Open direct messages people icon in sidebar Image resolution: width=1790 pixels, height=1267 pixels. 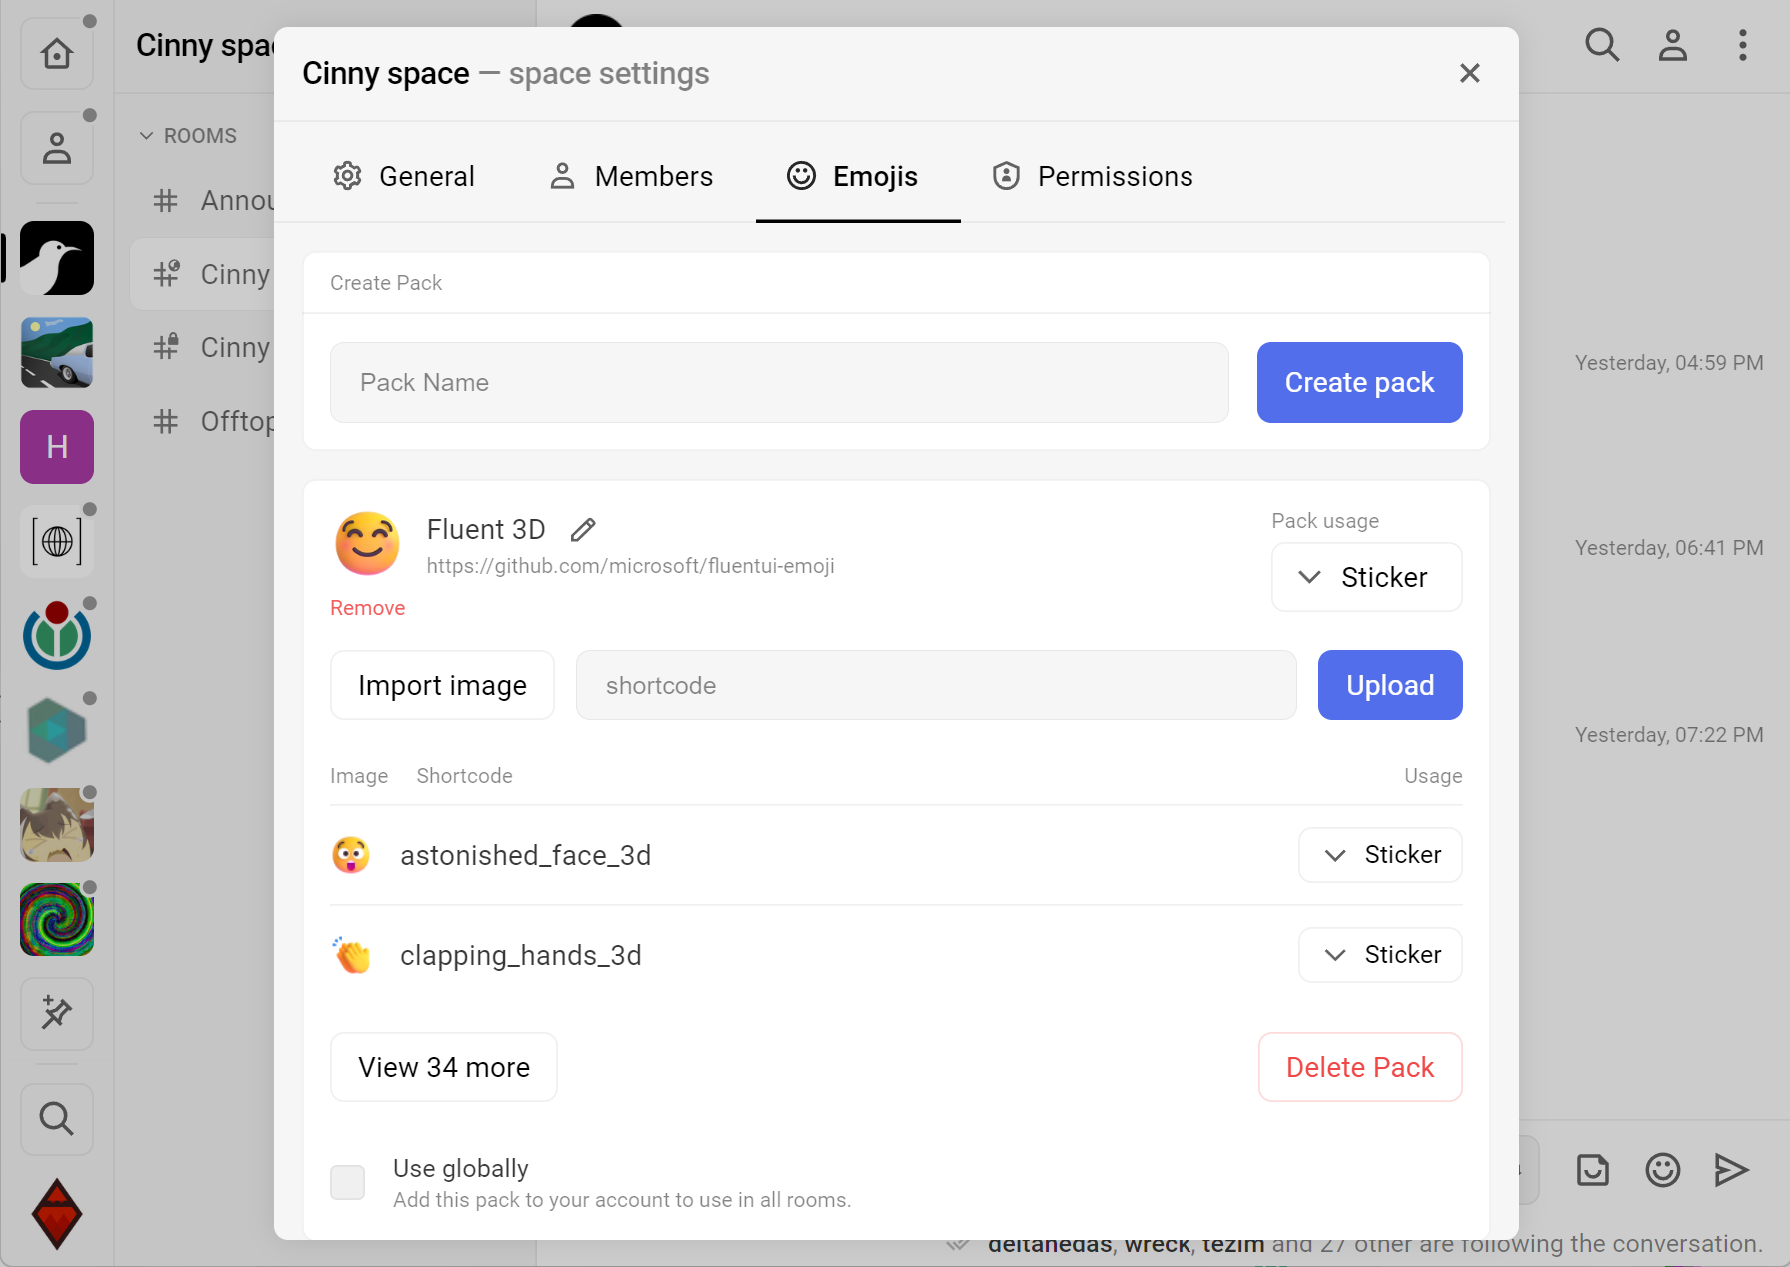57,148
